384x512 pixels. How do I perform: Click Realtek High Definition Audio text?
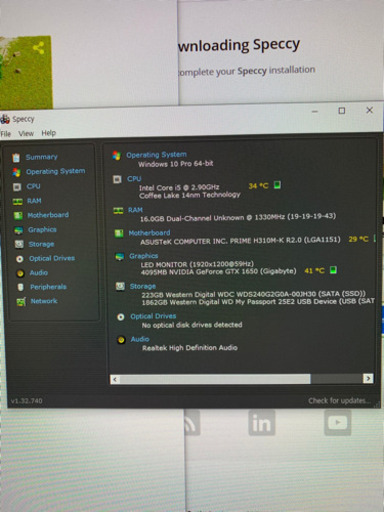pyautogui.click(x=190, y=348)
